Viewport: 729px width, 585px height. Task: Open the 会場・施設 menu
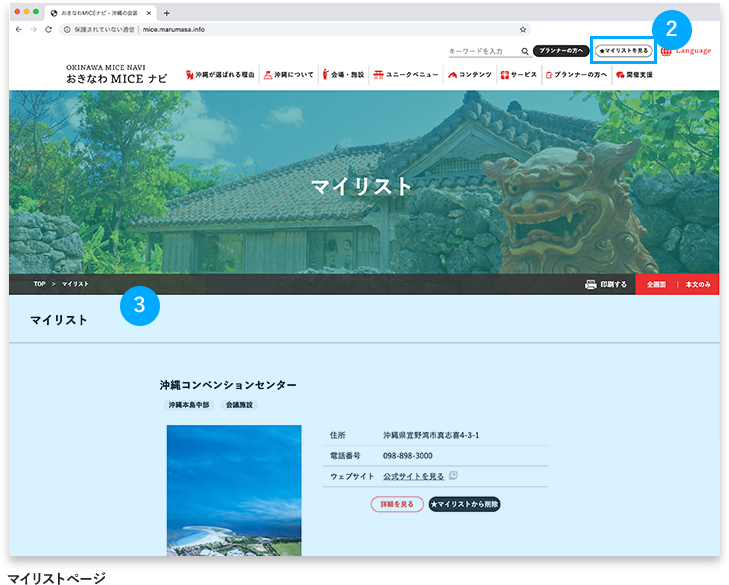344,74
